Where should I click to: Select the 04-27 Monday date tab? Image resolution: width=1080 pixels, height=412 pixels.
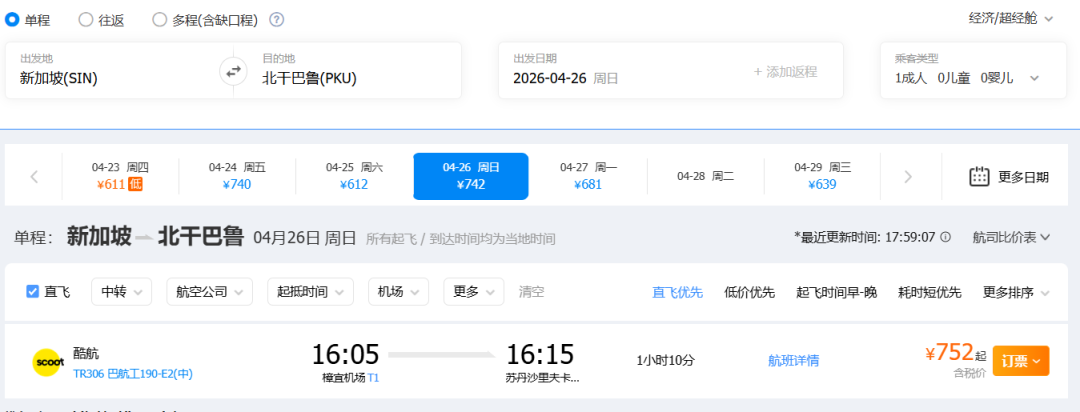click(x=588, y=176)
